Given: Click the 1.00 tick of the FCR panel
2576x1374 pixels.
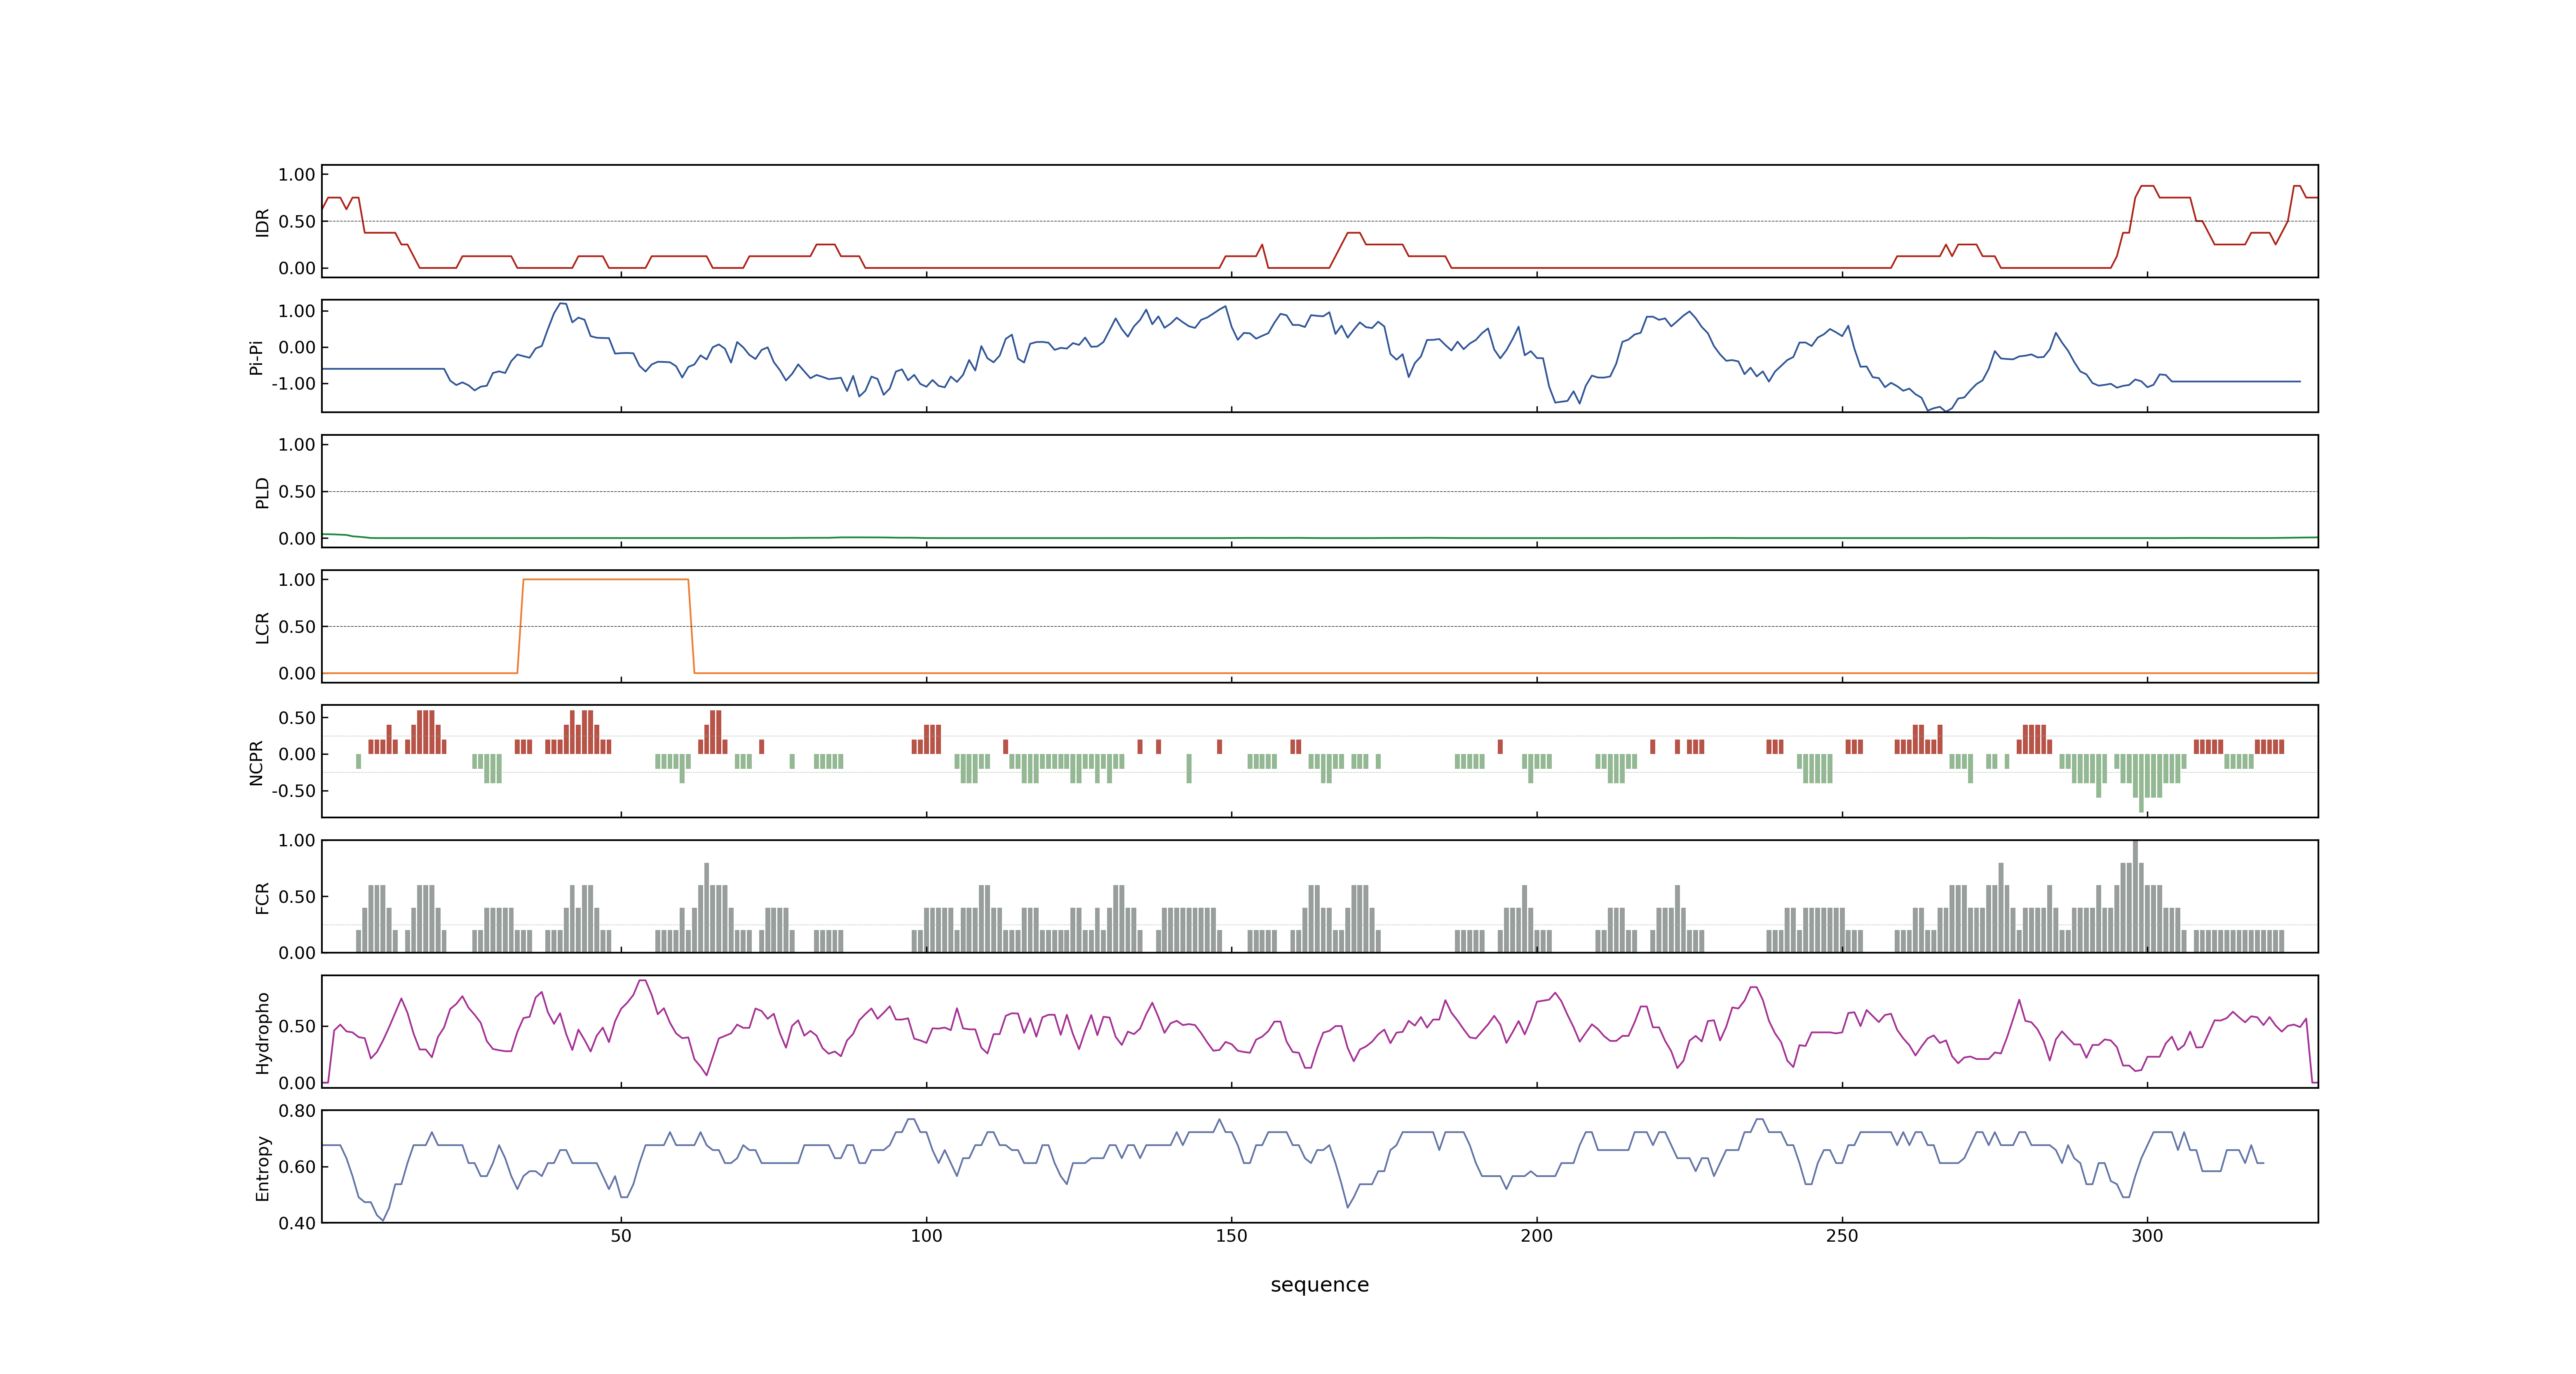Looking at the screenshot, I should pos(297,841).
